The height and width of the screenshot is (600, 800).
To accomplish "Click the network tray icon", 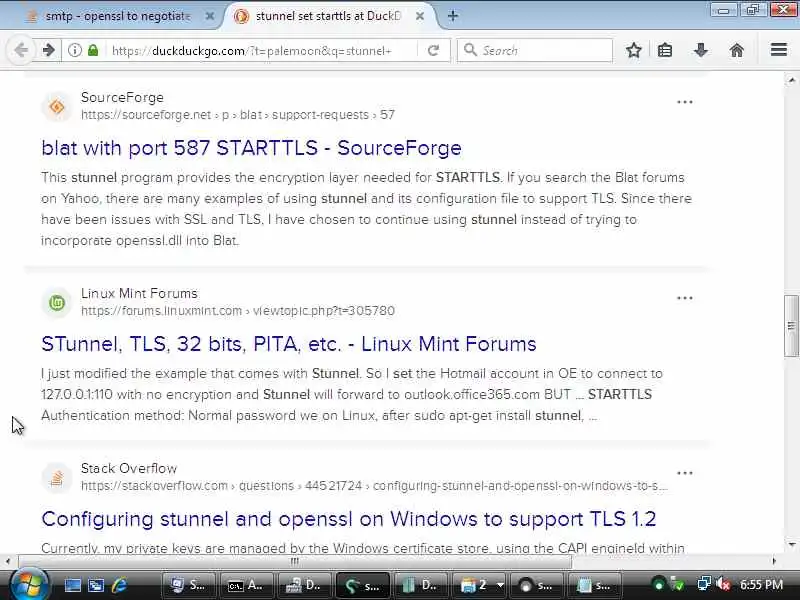I will pos(704,584).
